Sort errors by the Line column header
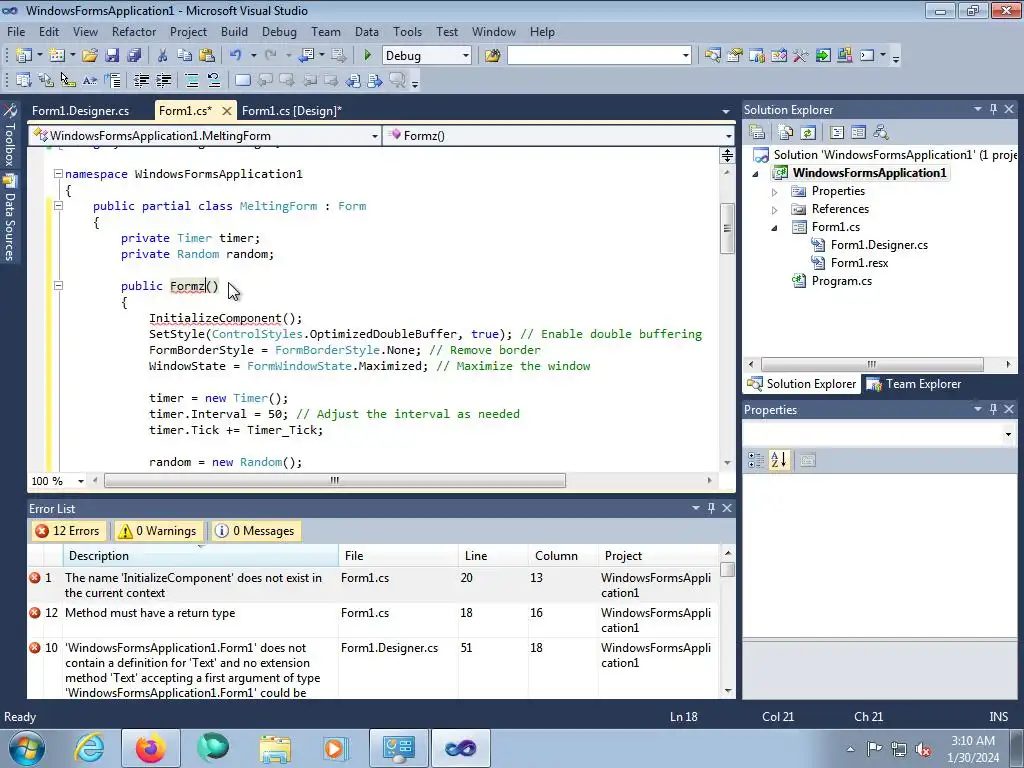 click(x=492, y=556)
